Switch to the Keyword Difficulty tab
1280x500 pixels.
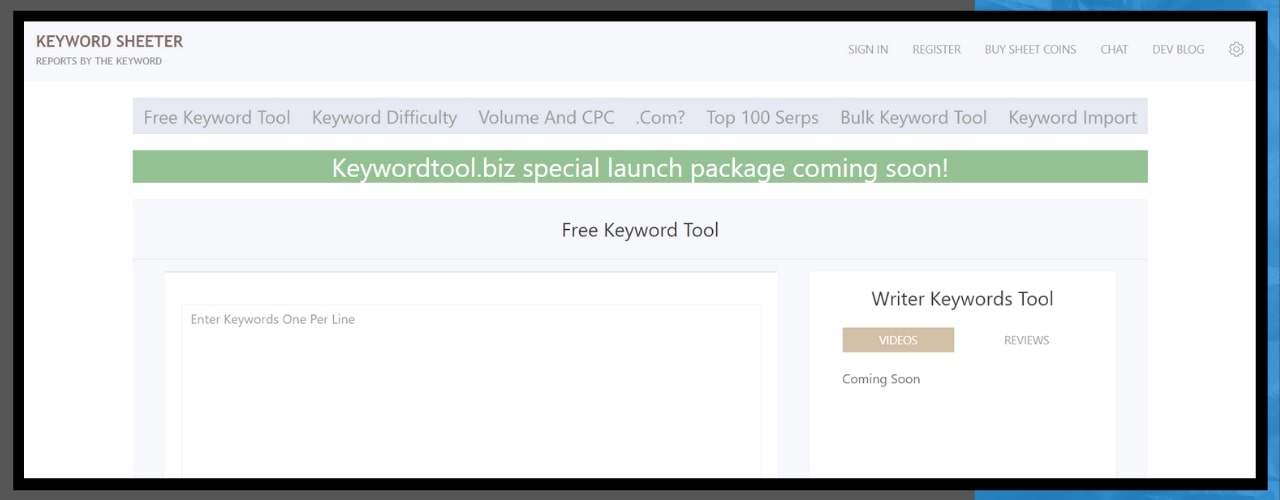click(384, 117)
